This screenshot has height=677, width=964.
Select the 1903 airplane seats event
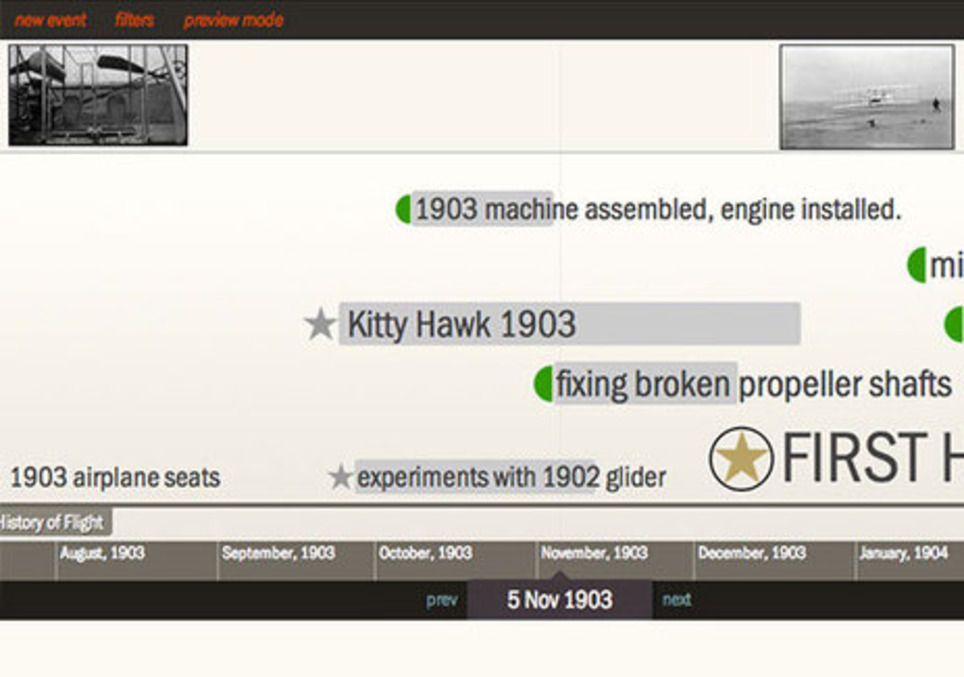pyautogui.click(x=115, y=478)
